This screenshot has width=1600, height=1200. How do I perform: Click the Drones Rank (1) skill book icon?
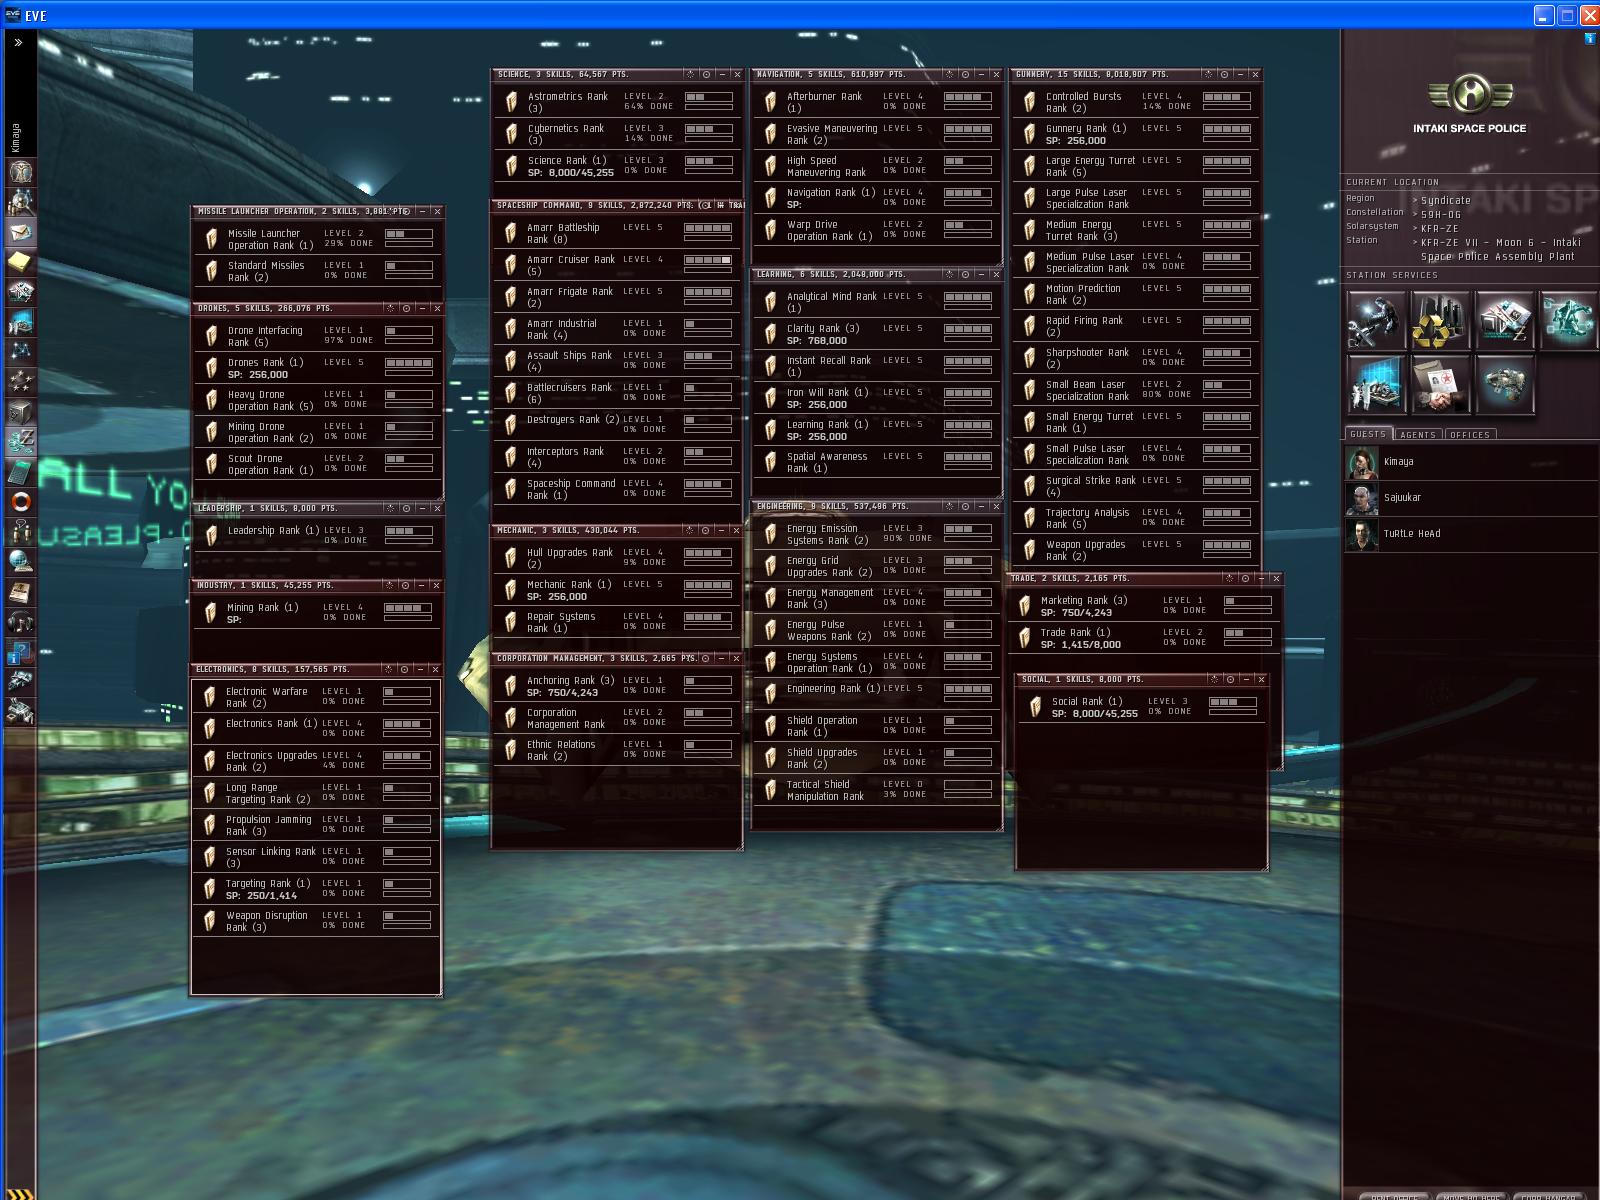click(x=211, y=368)
